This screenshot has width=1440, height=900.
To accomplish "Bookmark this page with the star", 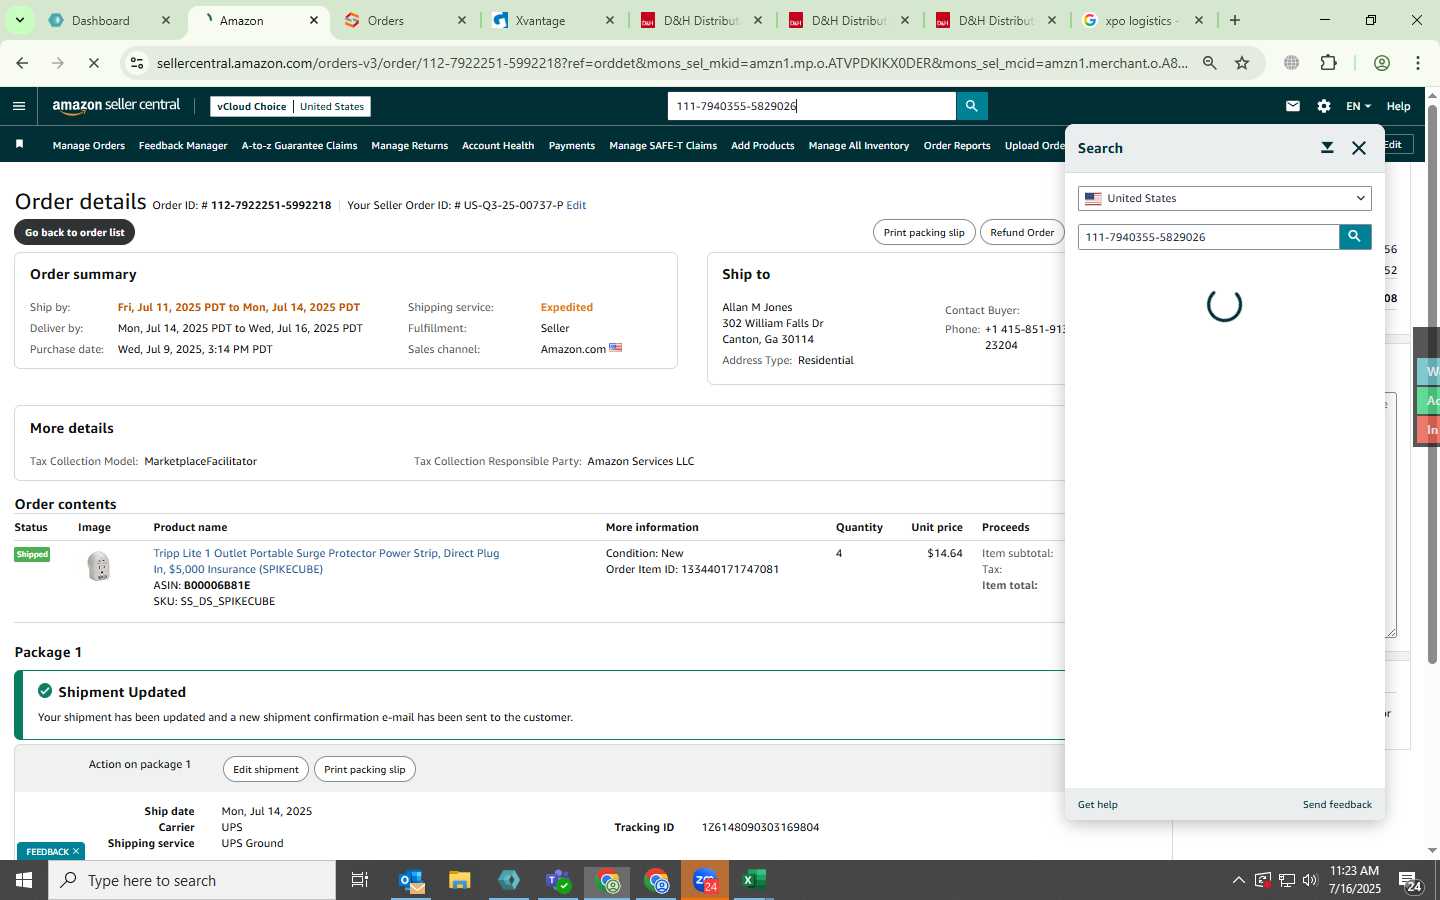I will (x=1242, y=63).
